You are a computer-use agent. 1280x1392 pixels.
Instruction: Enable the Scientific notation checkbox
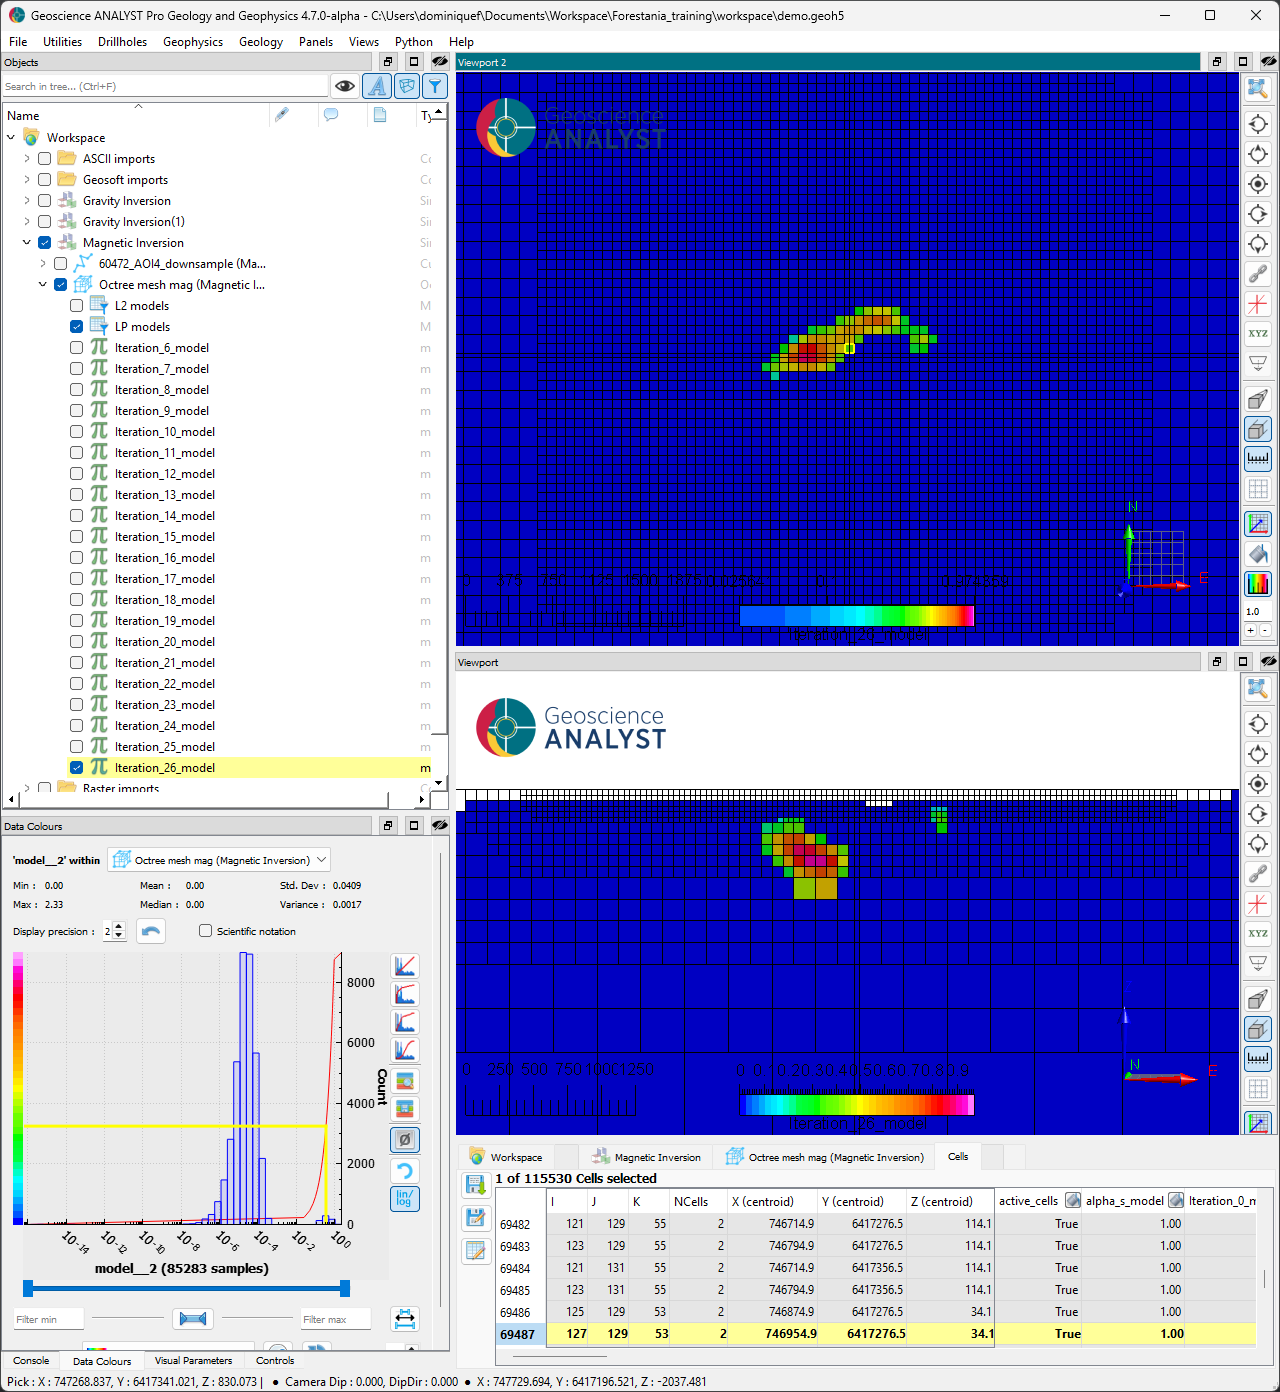pos(206,931)
